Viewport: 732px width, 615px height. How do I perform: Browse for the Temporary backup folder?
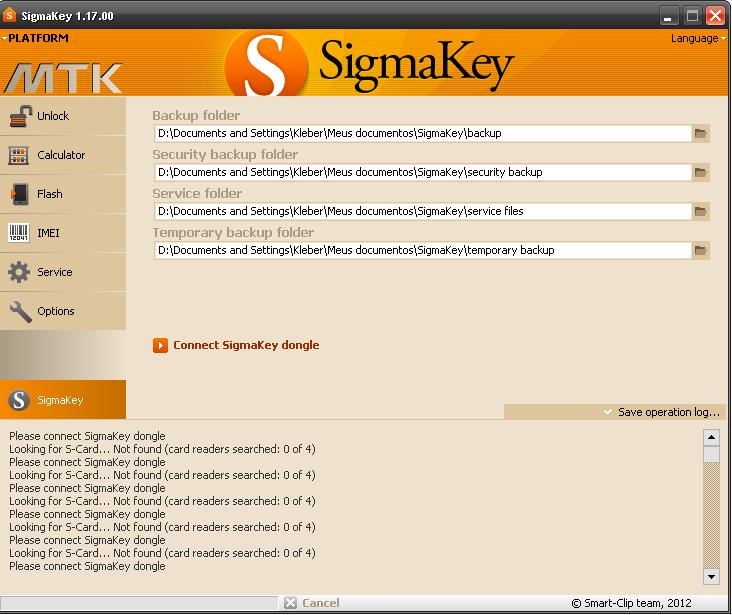click(x=700, y=250)
